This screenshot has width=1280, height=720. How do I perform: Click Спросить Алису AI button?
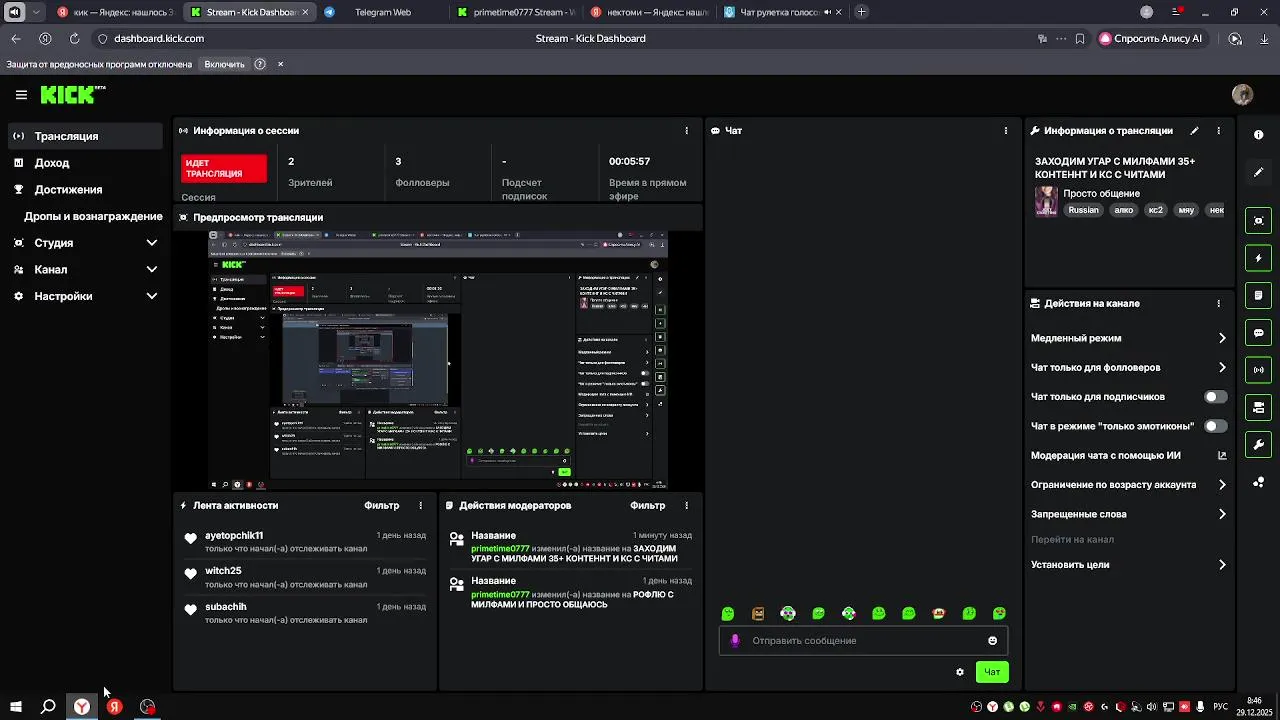[x=1151, y=39]
